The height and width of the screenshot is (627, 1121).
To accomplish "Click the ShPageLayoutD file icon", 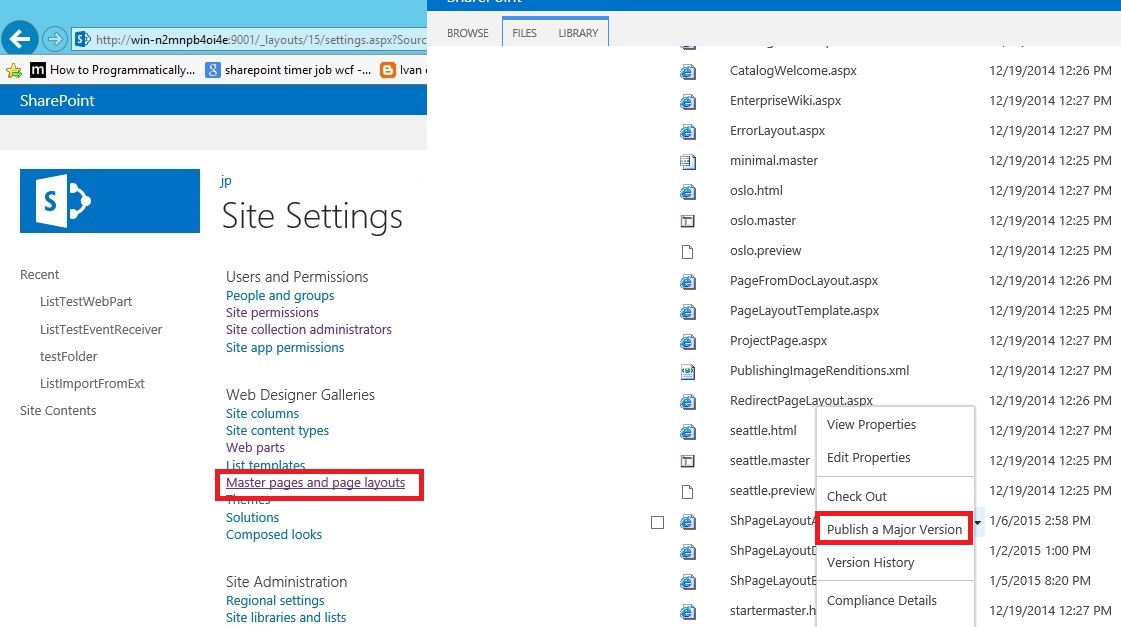I will coord(688,552).
